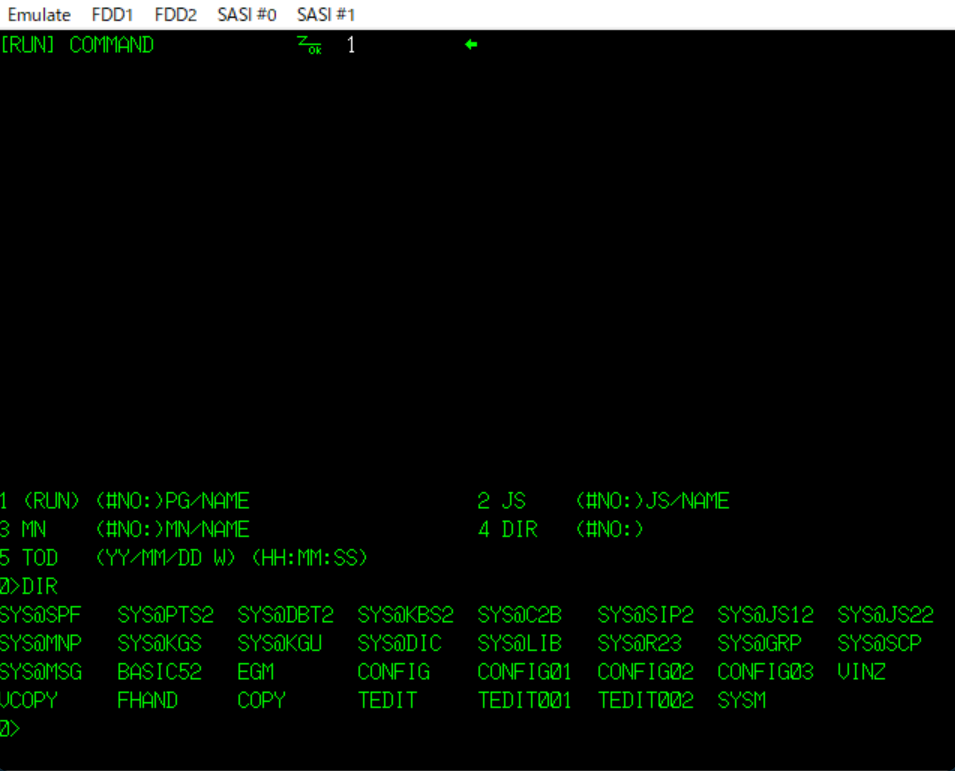The image size is (955, 771).
Task: Select file name TEDIT
Action: coord(387,701)
